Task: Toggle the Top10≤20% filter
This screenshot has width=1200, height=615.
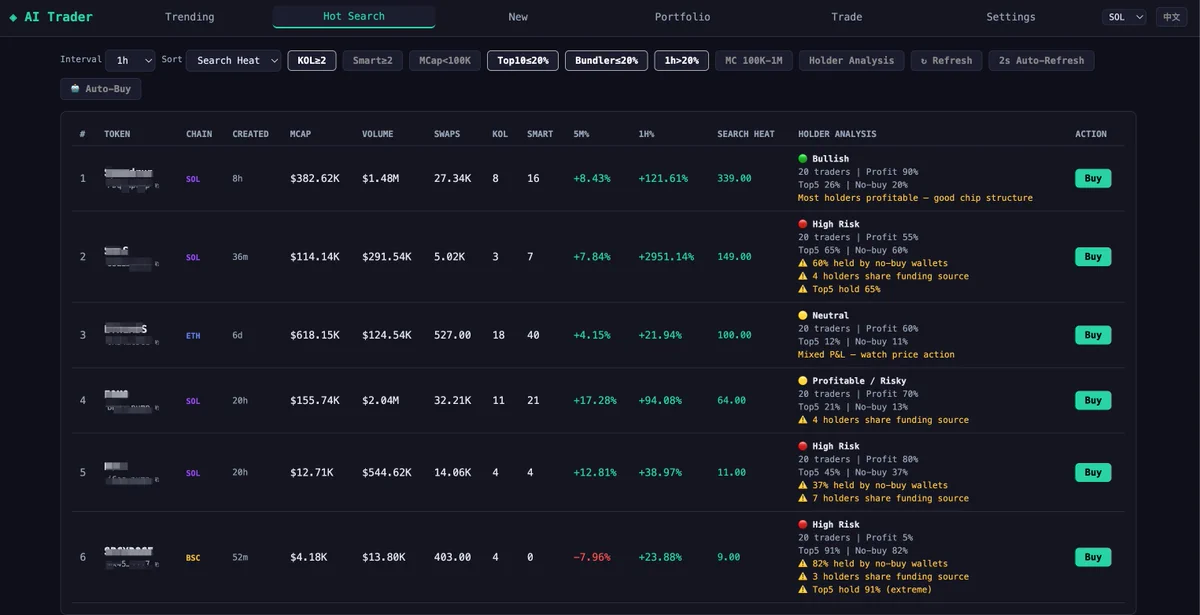Action: pyautogui.click(x=523, y=60)
